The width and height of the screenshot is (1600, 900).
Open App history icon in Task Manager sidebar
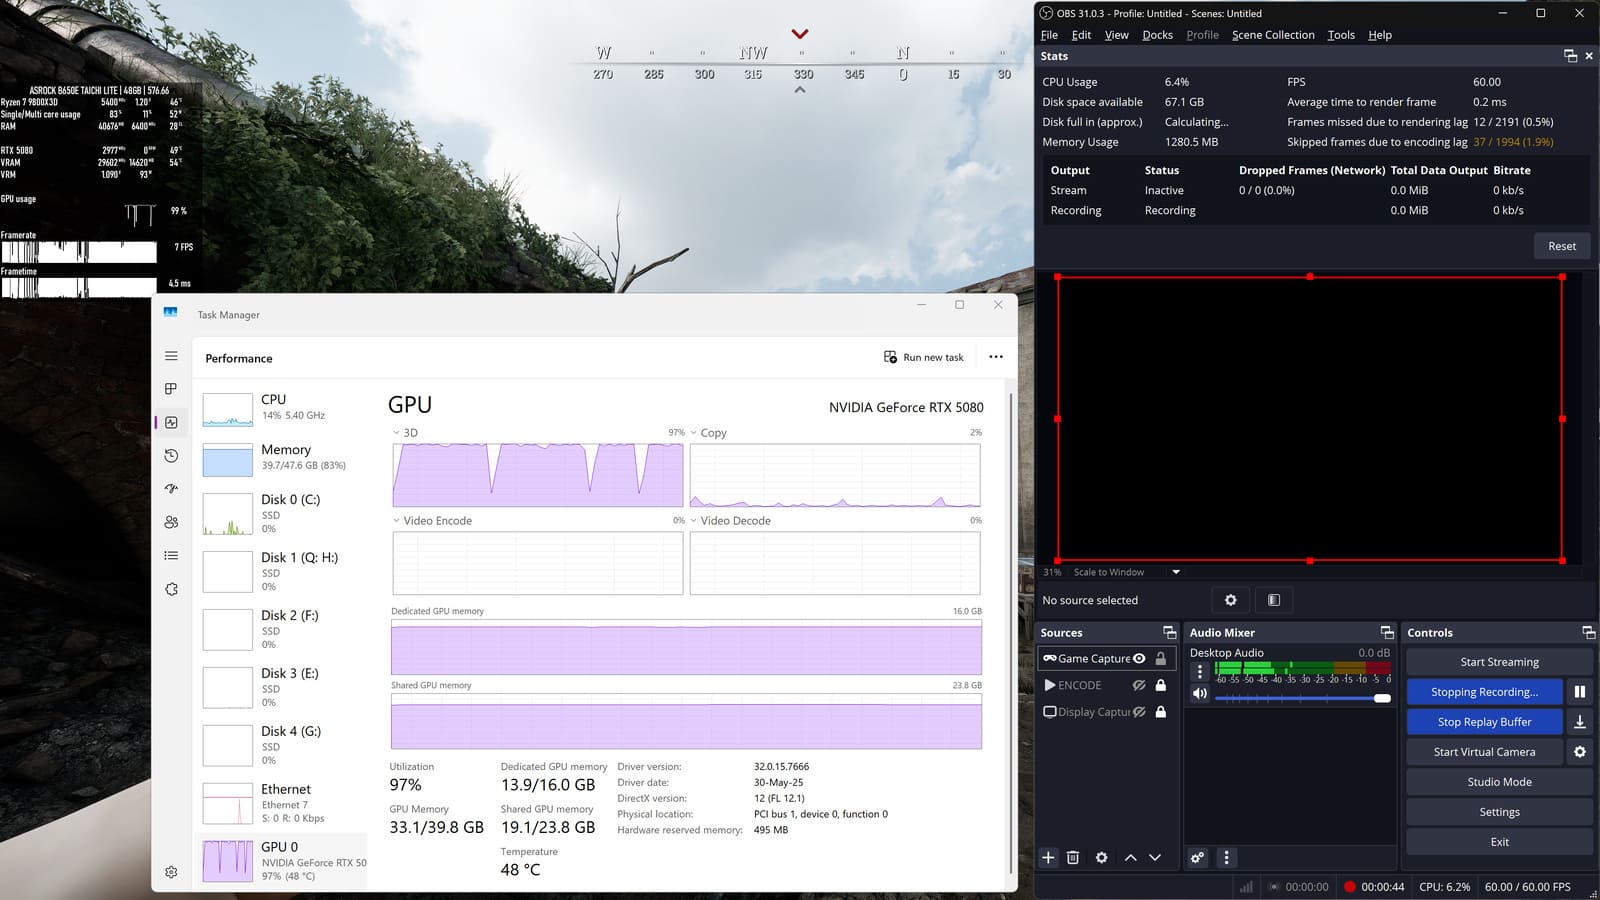[x=171, y=456]
